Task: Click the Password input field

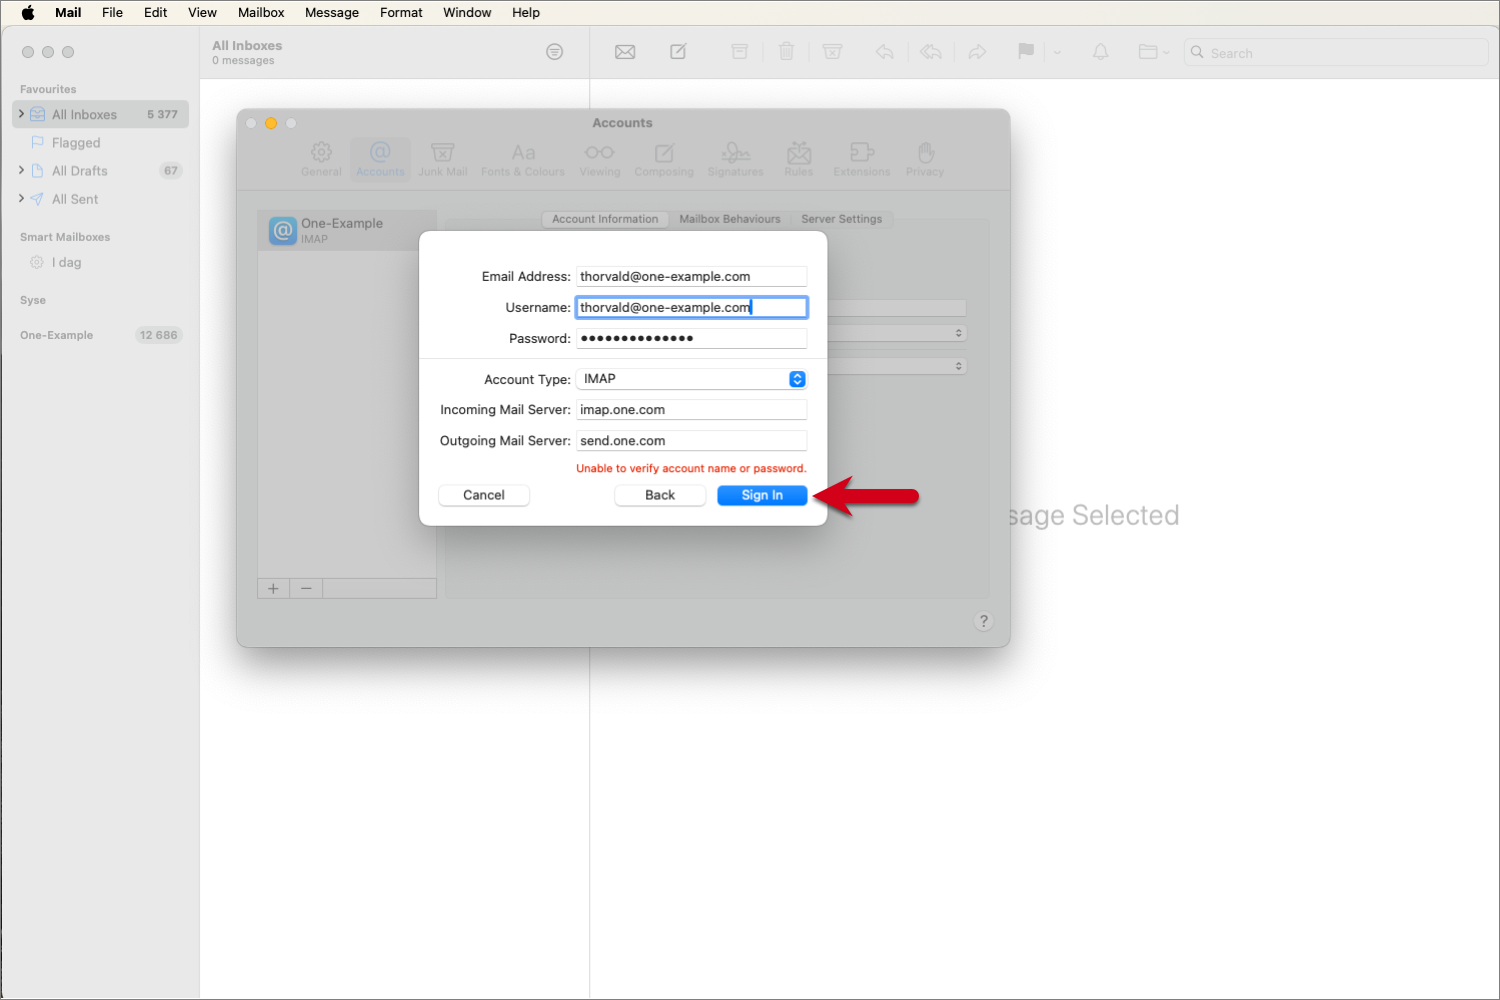Action: (x=691, y=338)
